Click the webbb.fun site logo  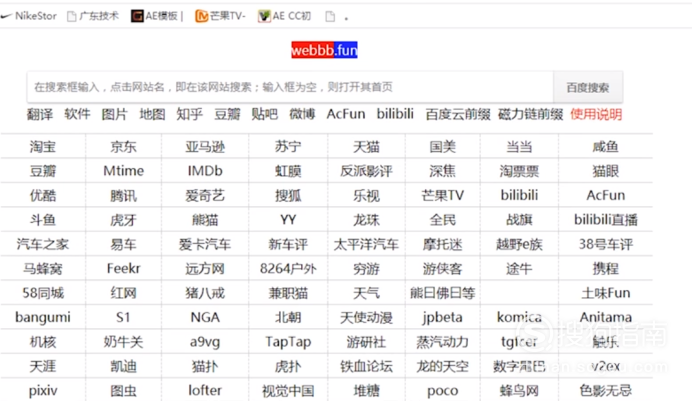324,50
